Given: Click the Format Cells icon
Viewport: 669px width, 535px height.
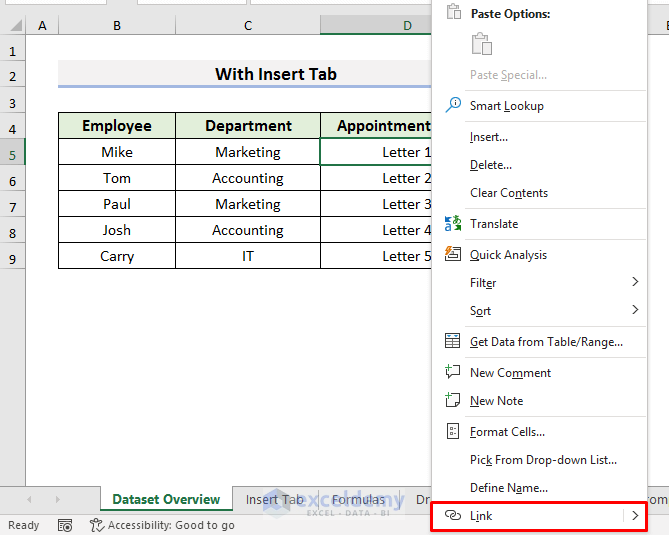Looking at the screenshot, I should (x=453, y=432).
